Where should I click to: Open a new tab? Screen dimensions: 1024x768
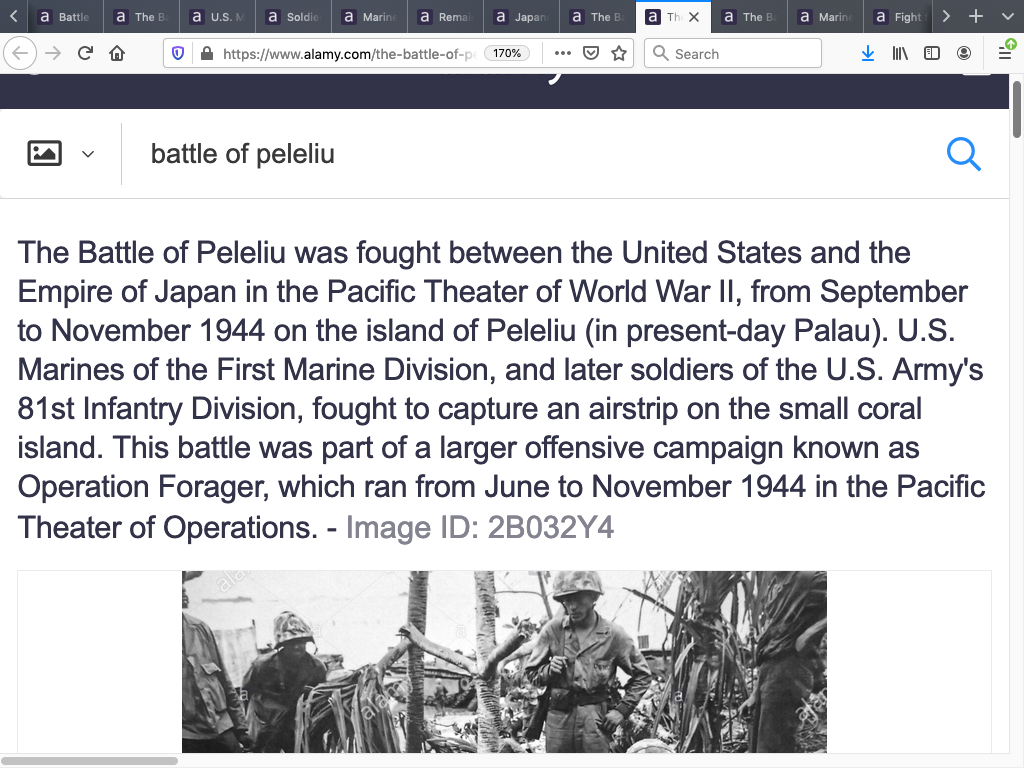click(x=976, y=17)
